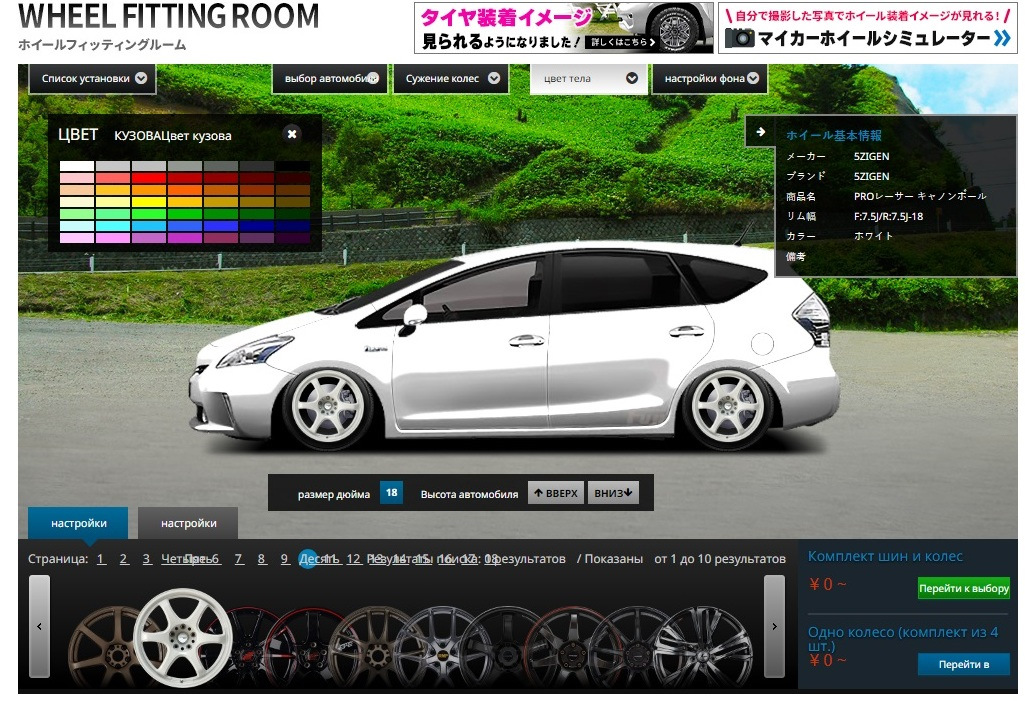
Task: Go to results page 1
Action: 101,559
